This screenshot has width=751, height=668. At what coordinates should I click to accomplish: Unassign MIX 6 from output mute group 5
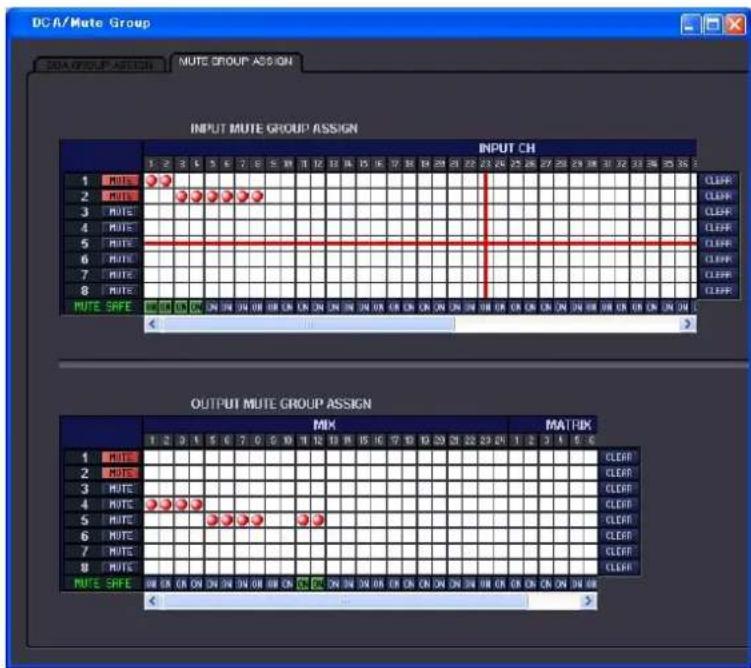click(227, 520)
